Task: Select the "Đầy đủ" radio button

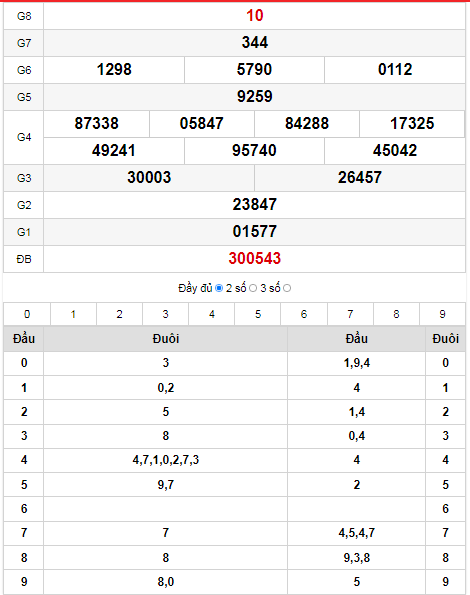Action: tap(219, 288)
